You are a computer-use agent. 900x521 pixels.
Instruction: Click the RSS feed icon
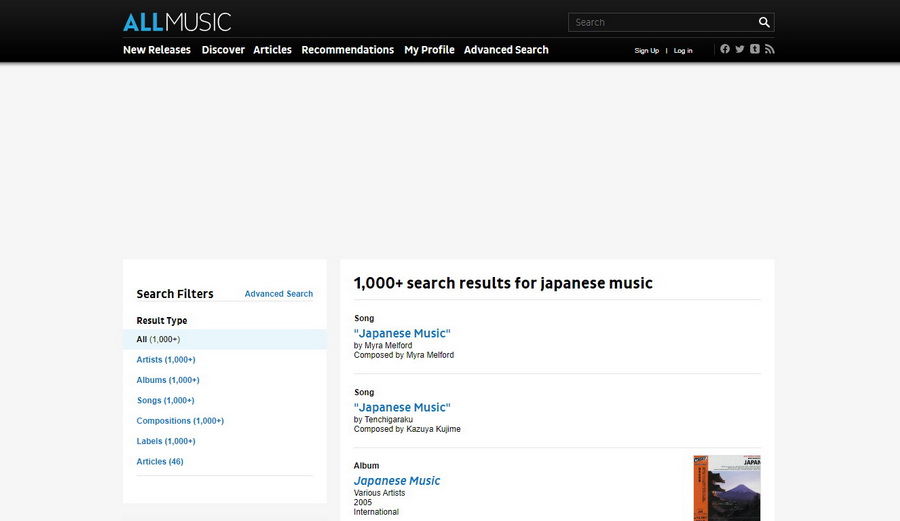[x=769, y=49]
